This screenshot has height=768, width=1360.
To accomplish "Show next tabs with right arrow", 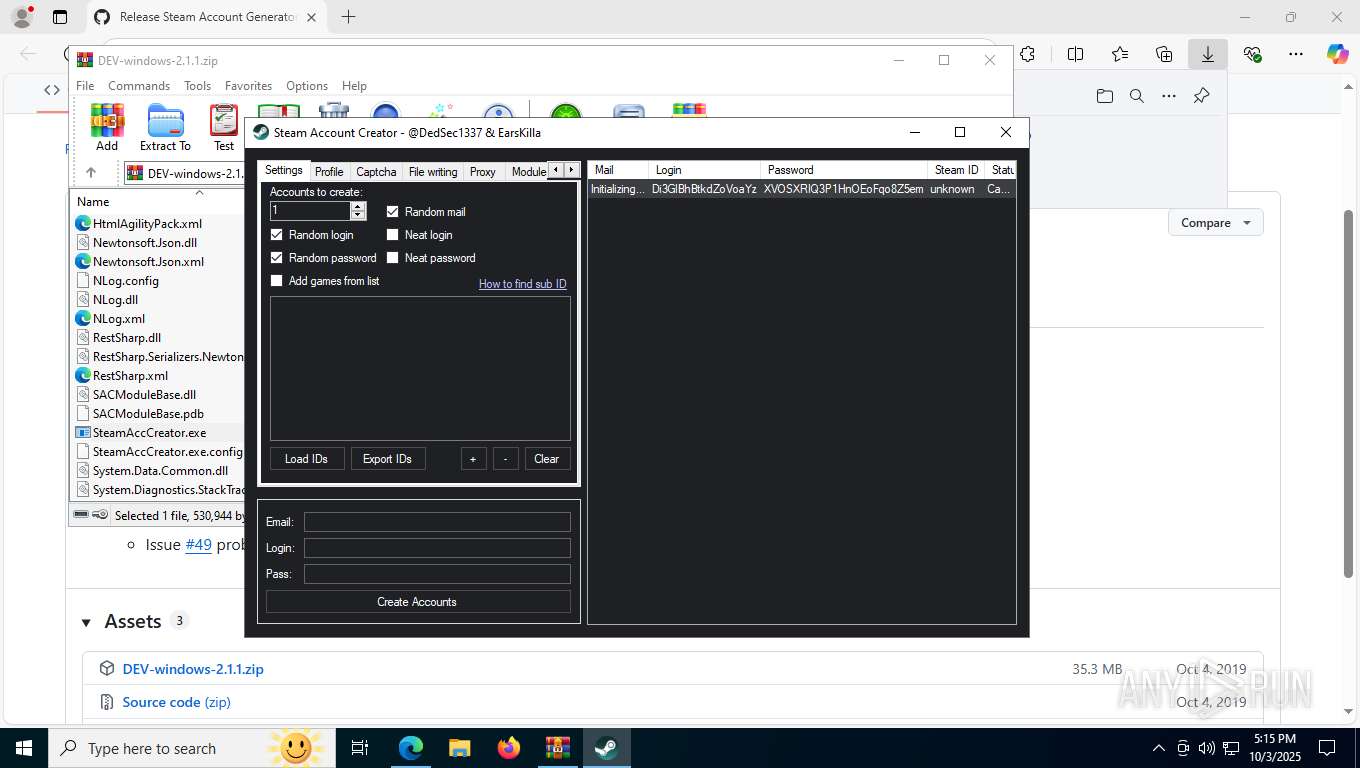I will coord(571,170).
